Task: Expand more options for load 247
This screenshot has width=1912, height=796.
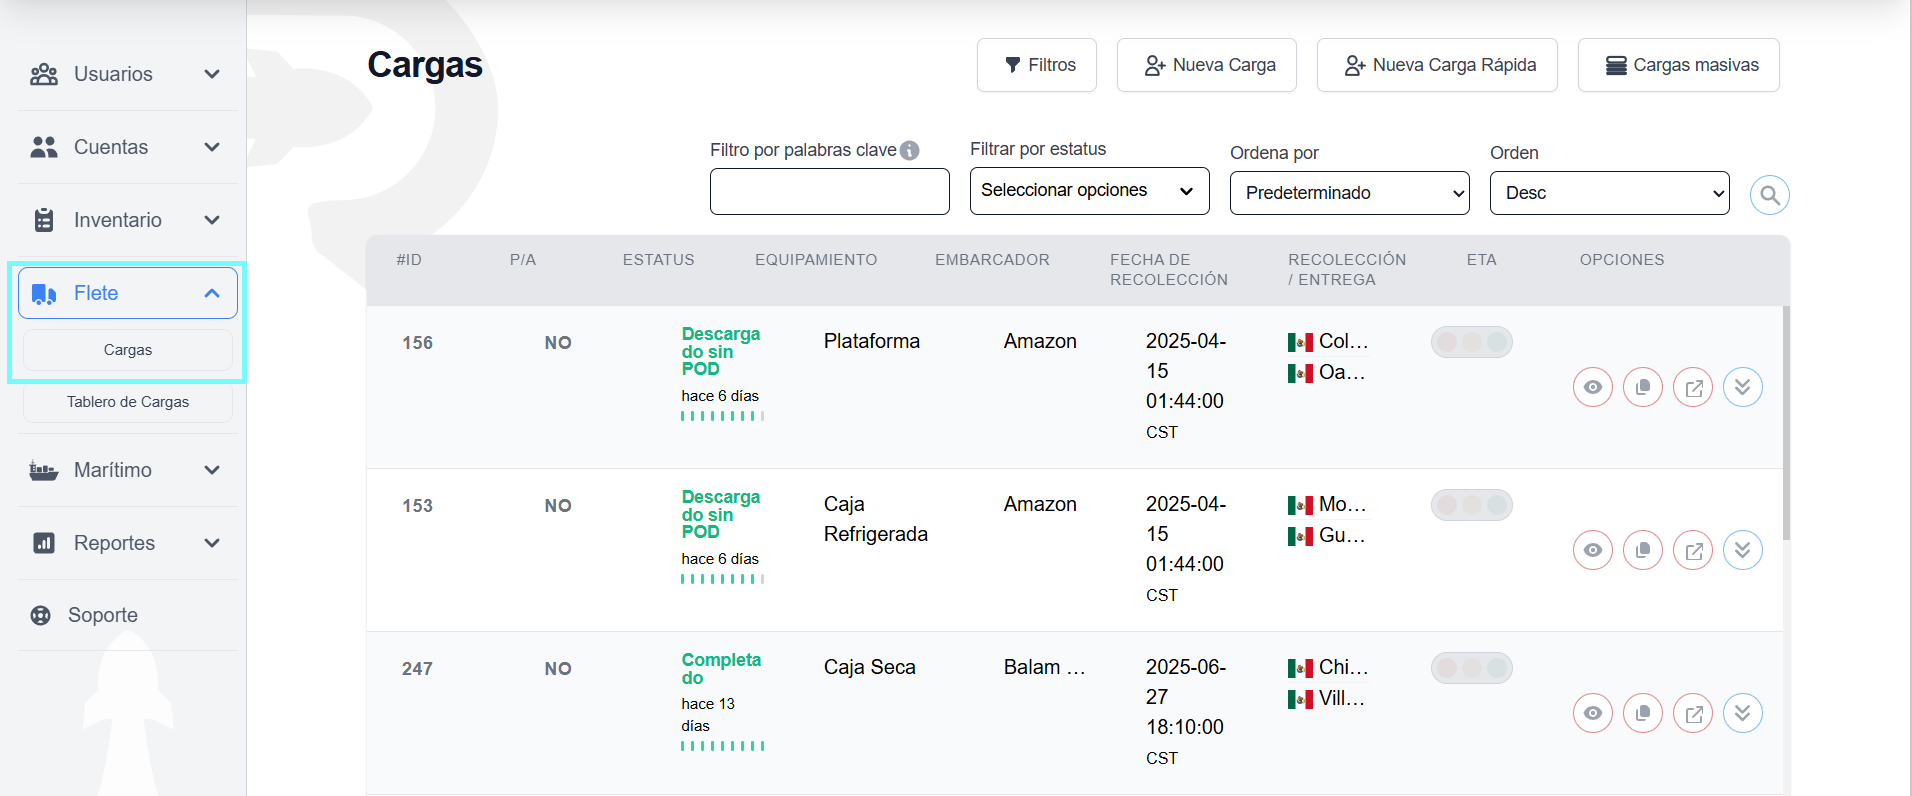Action: pyautogui.click(x=1742, y=713)
